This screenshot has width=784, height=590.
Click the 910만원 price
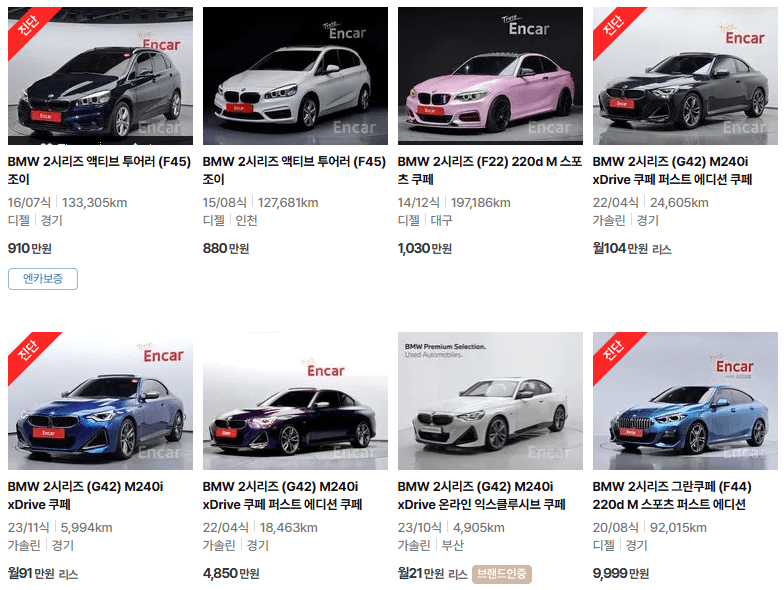coord(30,248)
